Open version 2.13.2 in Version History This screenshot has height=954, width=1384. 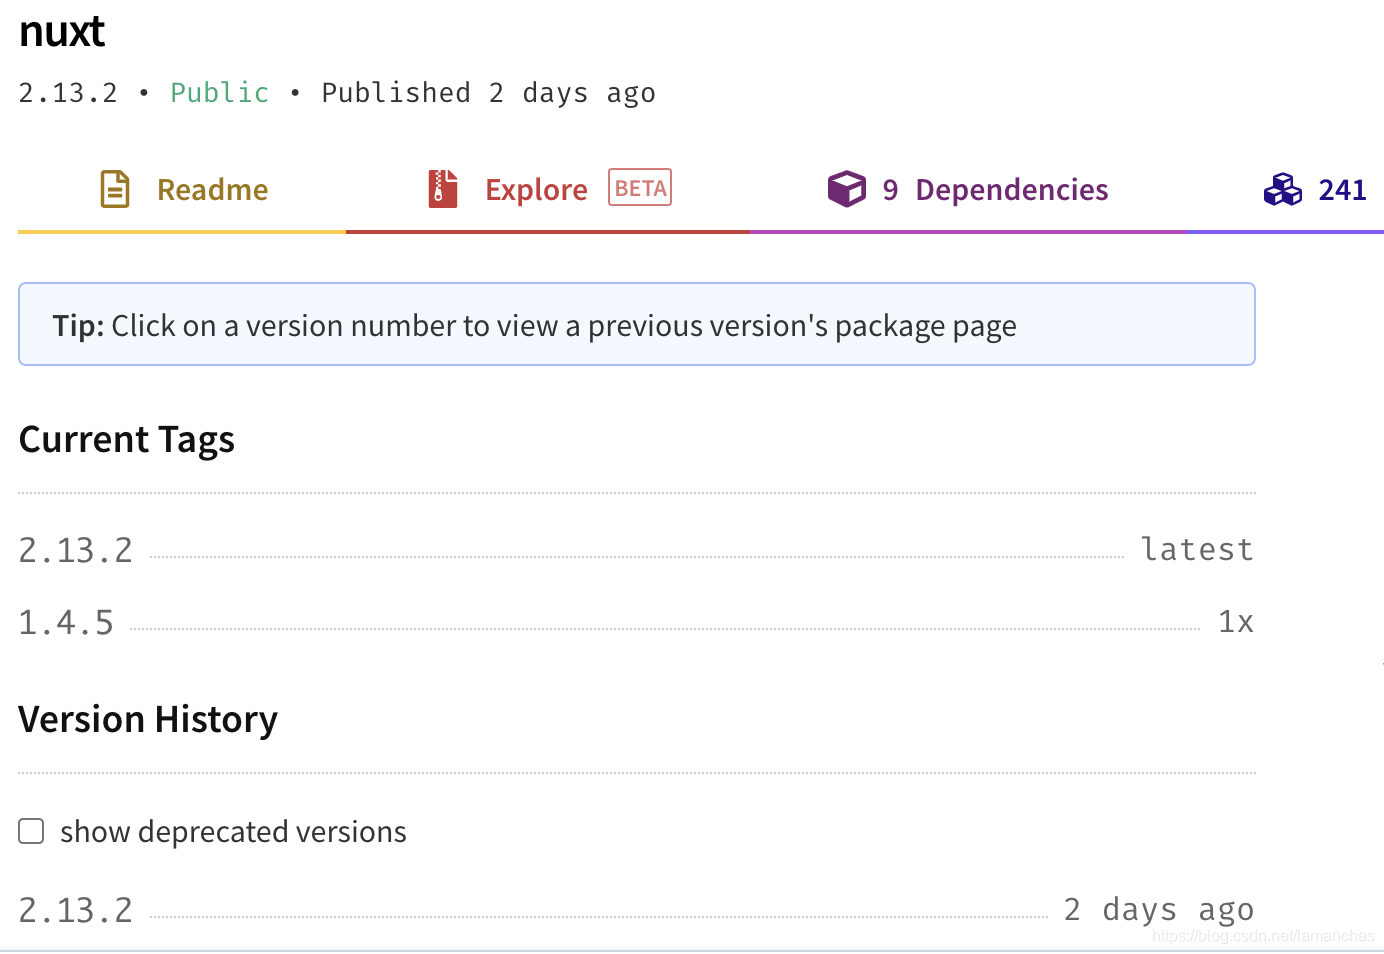click(76, 911)
